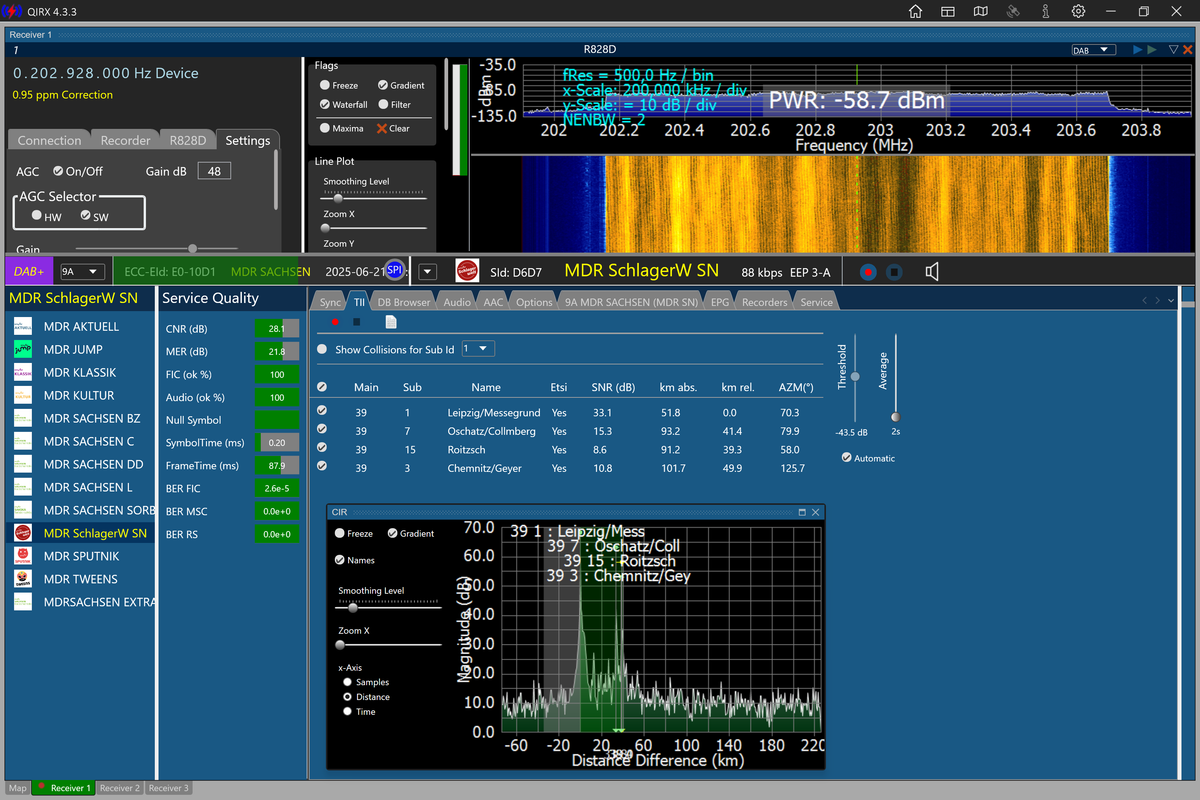Stop TII recording with the square icon

coord(356,322)
